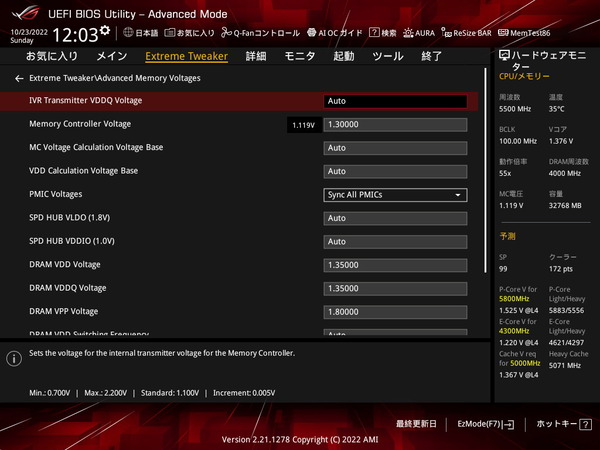Toggle ReSize BAR icon
Screen dimensions: 600x450
point(447,33)
